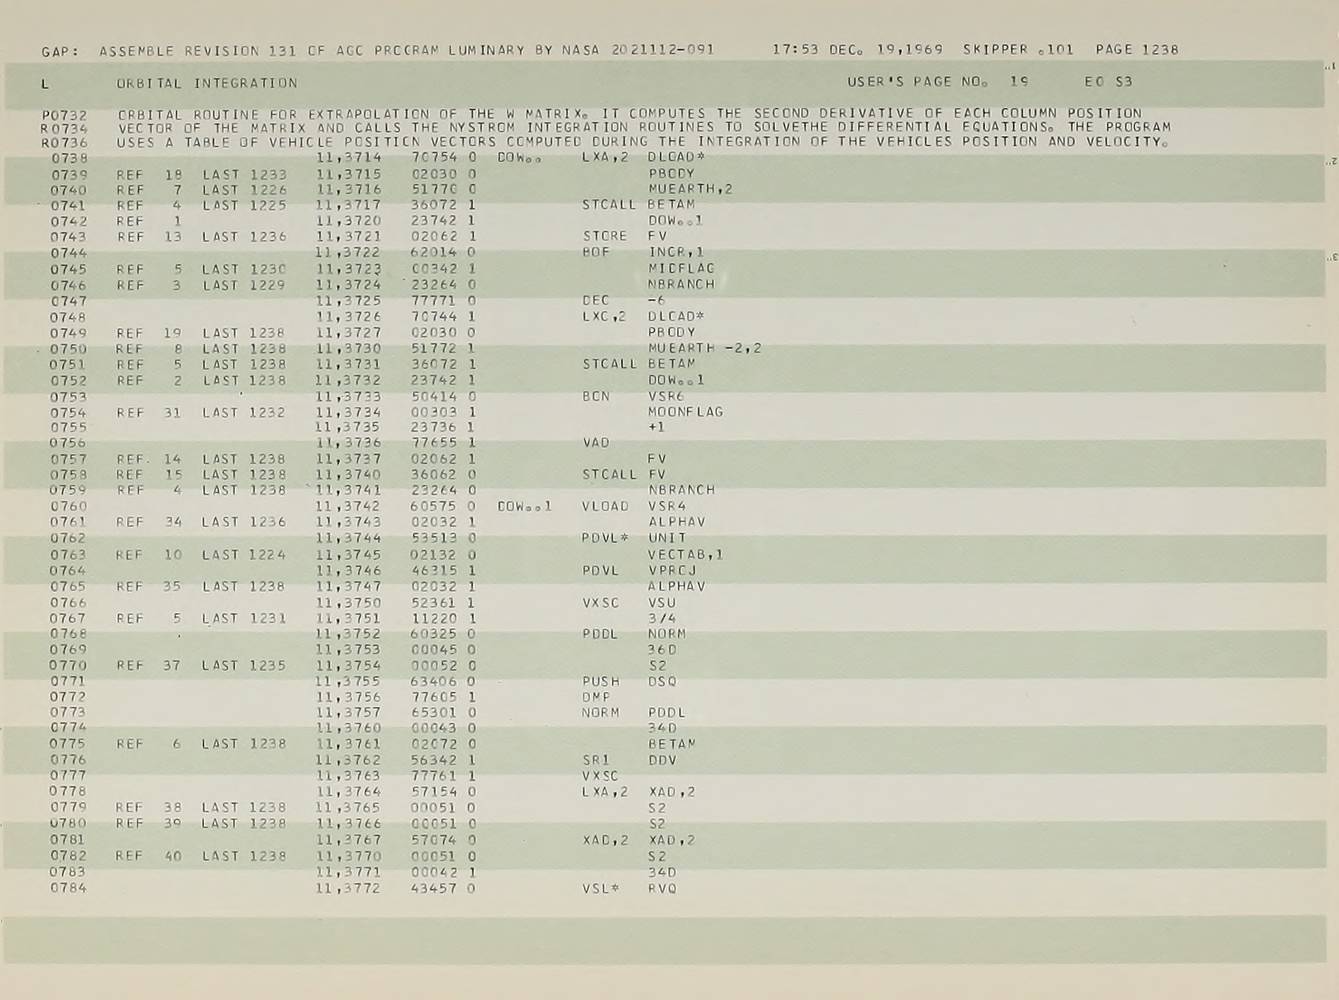Select operand 'VSR4'
Screen dimensions: 1339x1000
667,506
